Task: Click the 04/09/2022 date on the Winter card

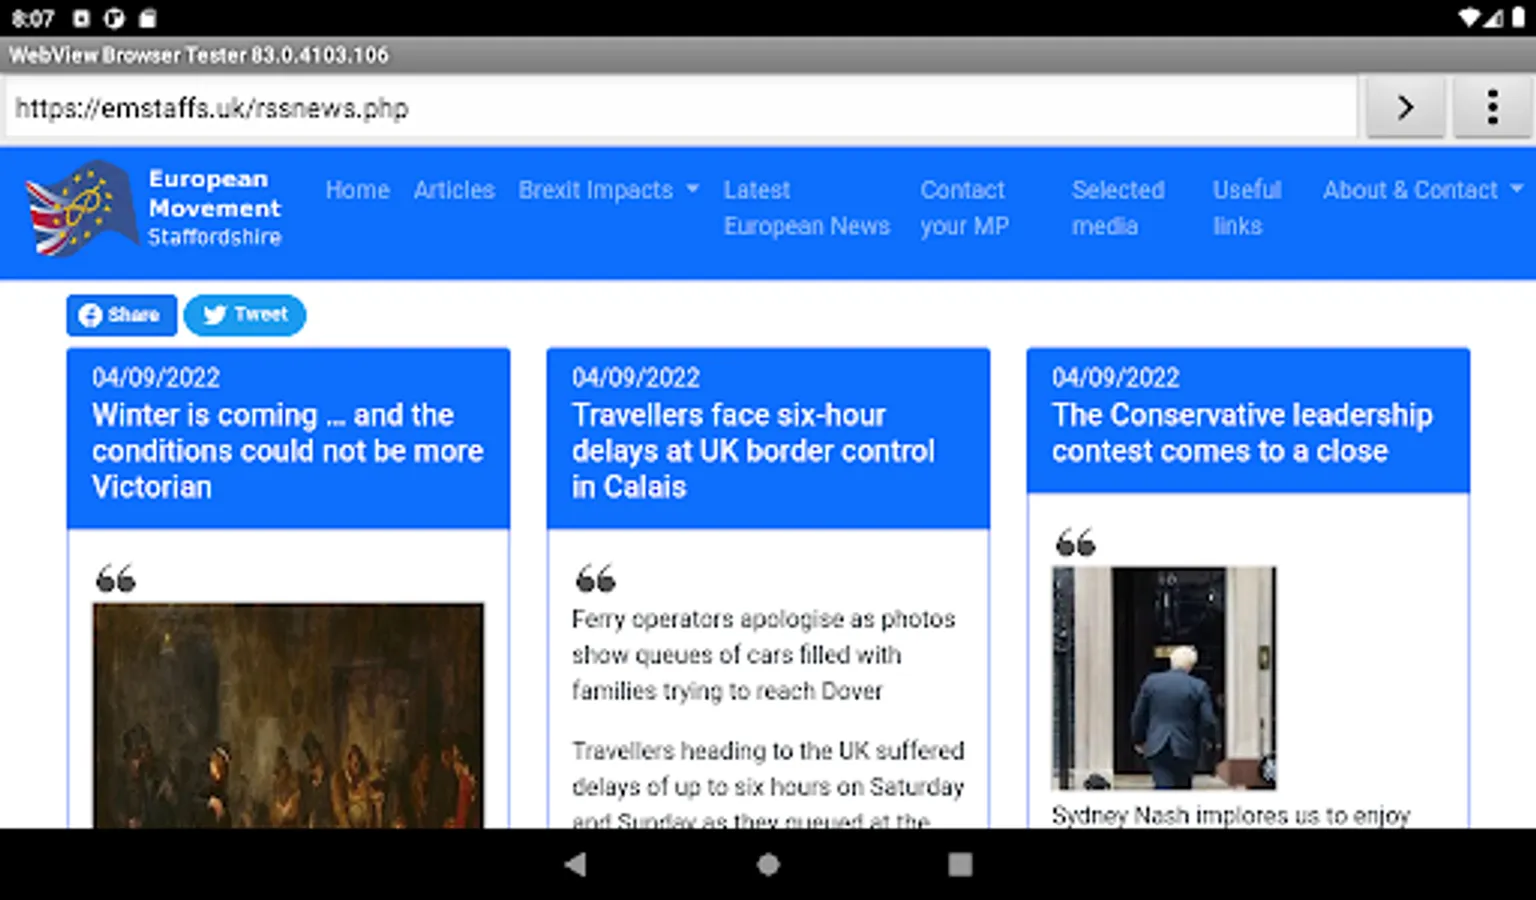Action: pyautogui.click(x=156, y=377)
